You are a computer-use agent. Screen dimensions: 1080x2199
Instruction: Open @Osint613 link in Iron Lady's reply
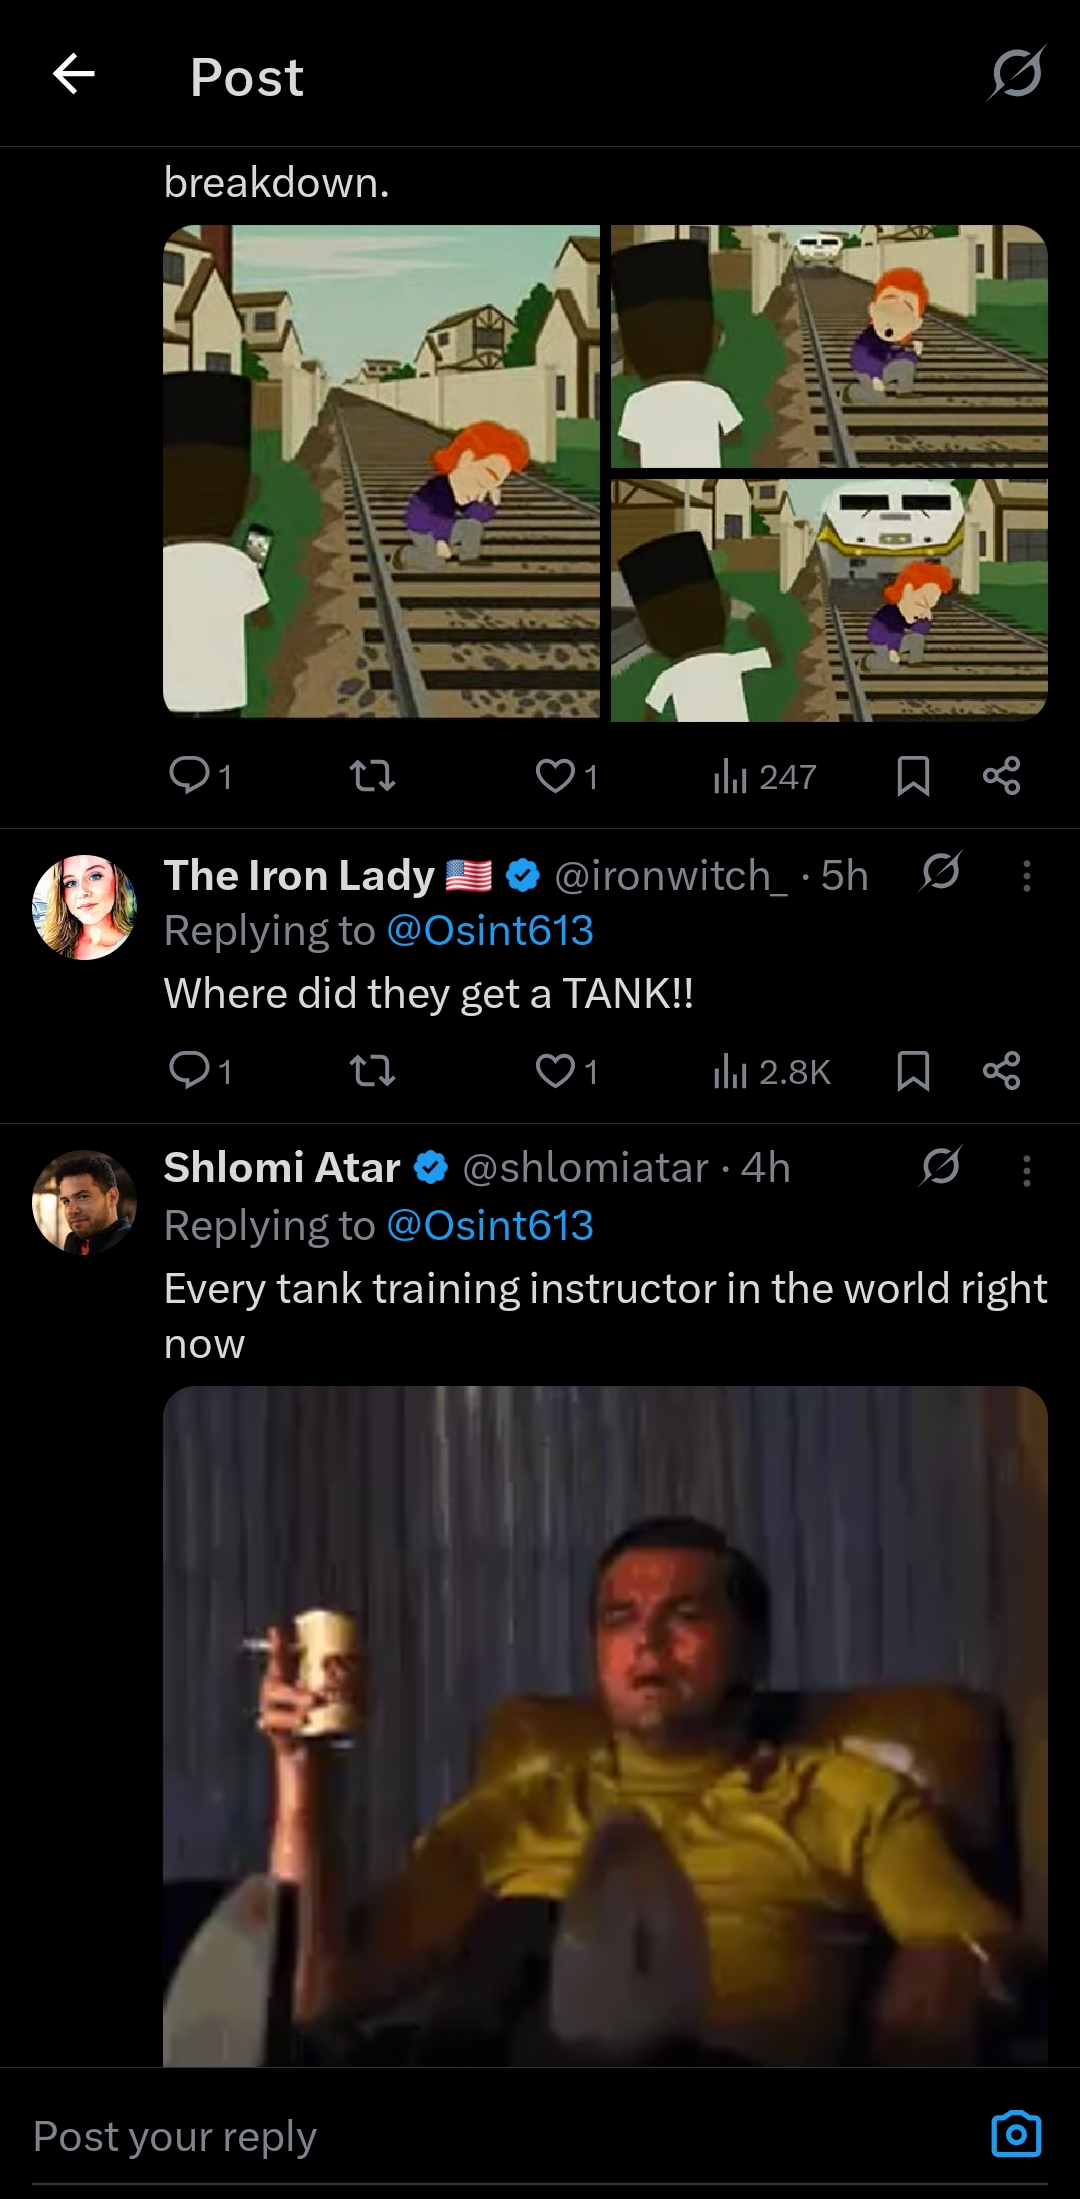pos(490,931)
